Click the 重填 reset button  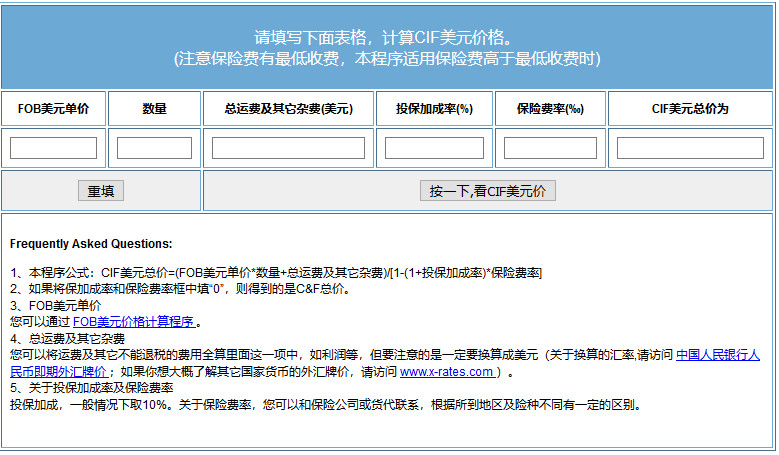(101, 191)
